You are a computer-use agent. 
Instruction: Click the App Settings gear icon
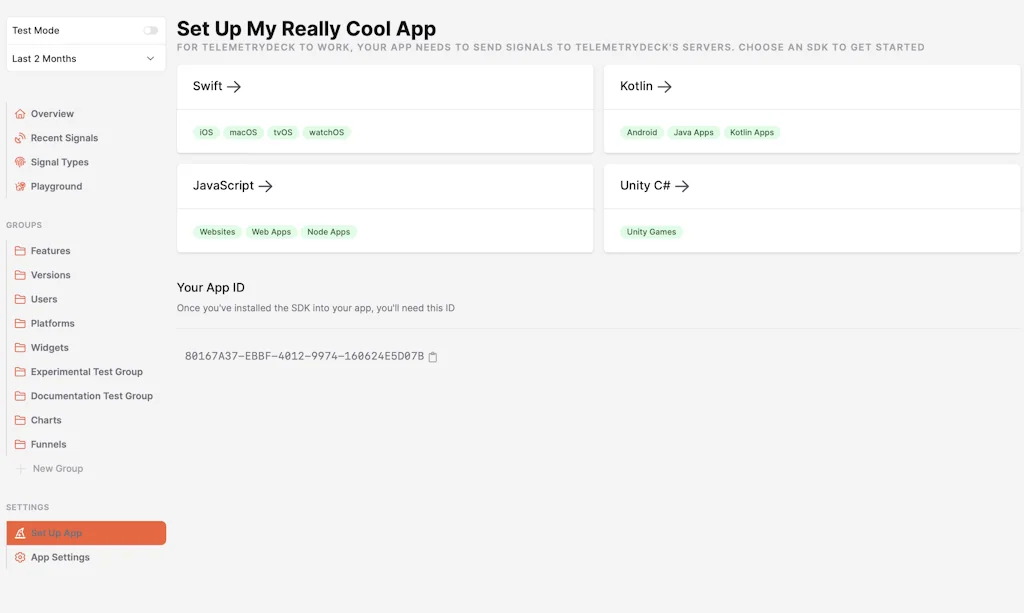click(x=20, y=557)
